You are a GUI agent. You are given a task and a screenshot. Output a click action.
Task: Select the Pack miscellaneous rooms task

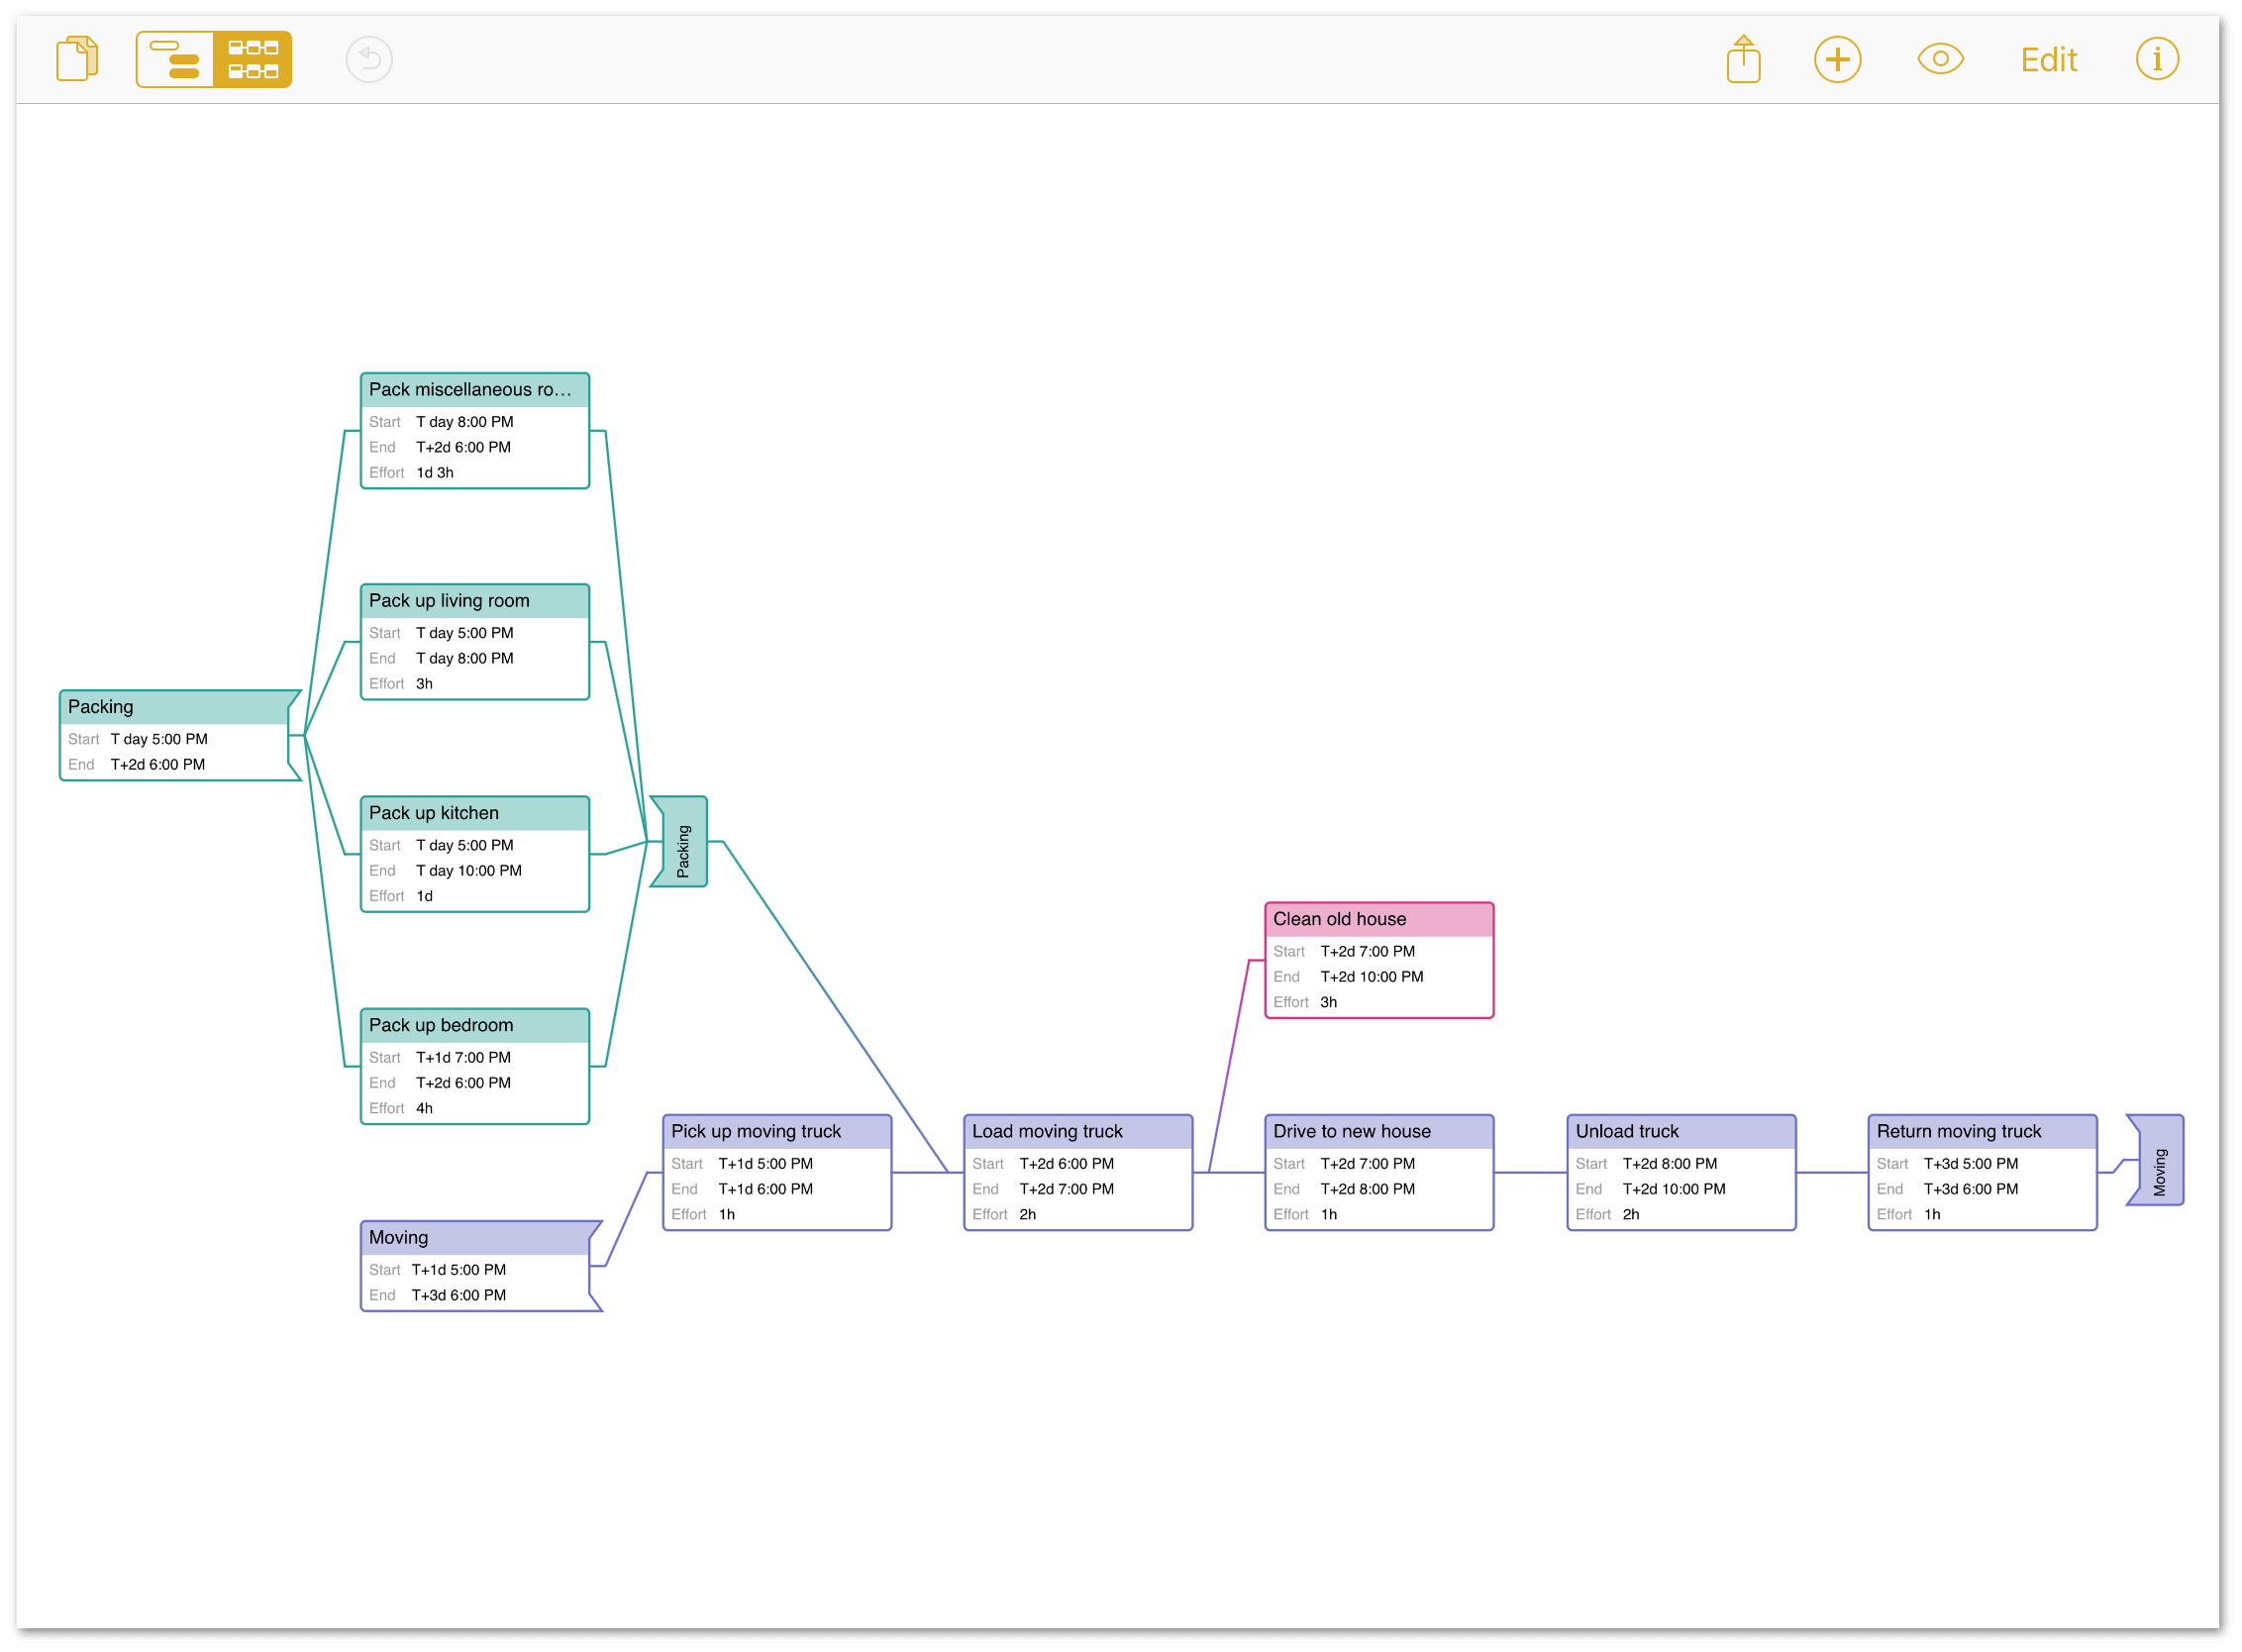pos(475,431)
